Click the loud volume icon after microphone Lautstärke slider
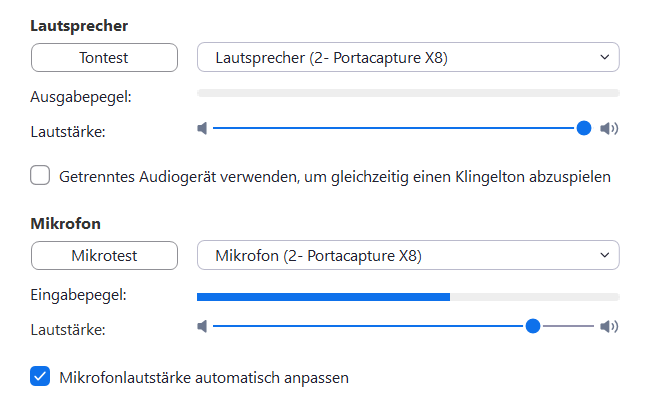The width and height of the screenshot is (663, 393). (x=609, y=326)
